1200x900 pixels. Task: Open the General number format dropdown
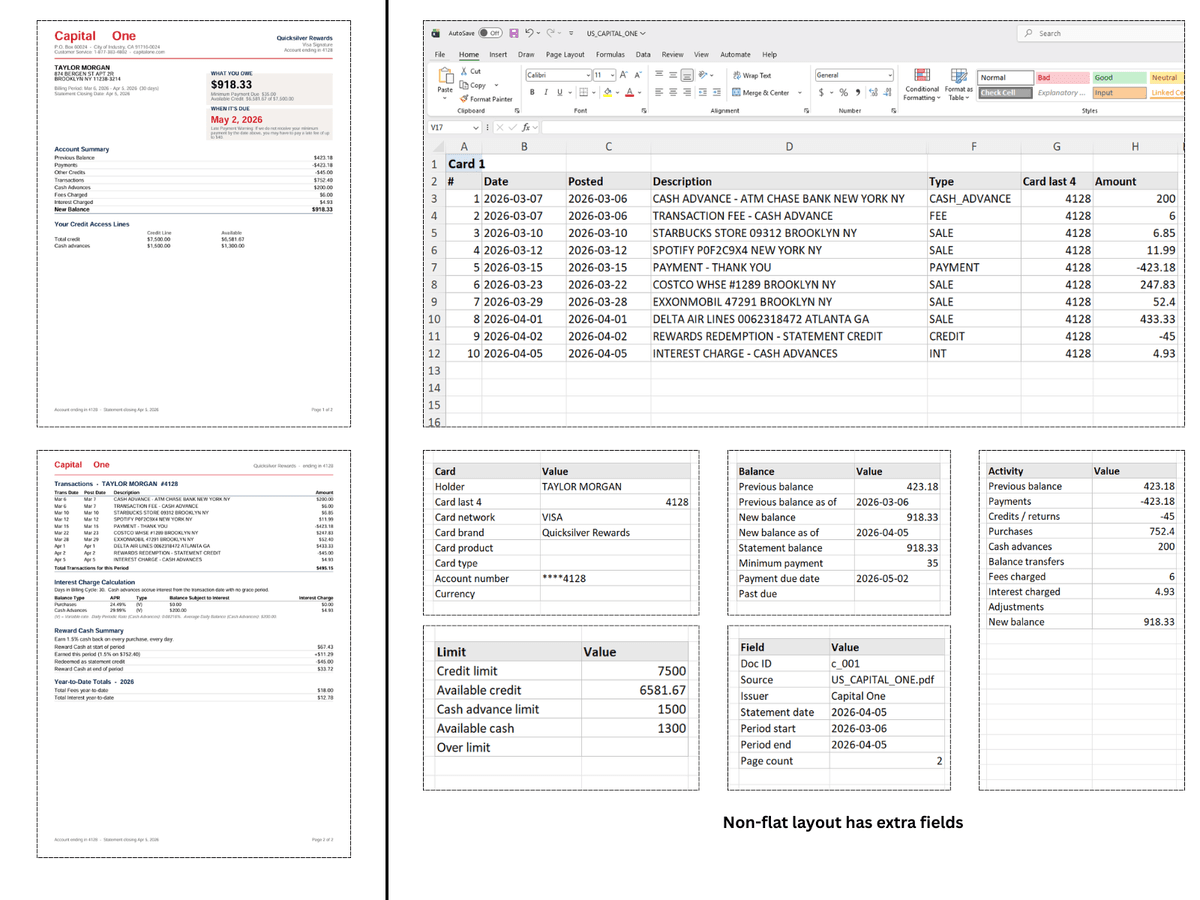point(854,75)
